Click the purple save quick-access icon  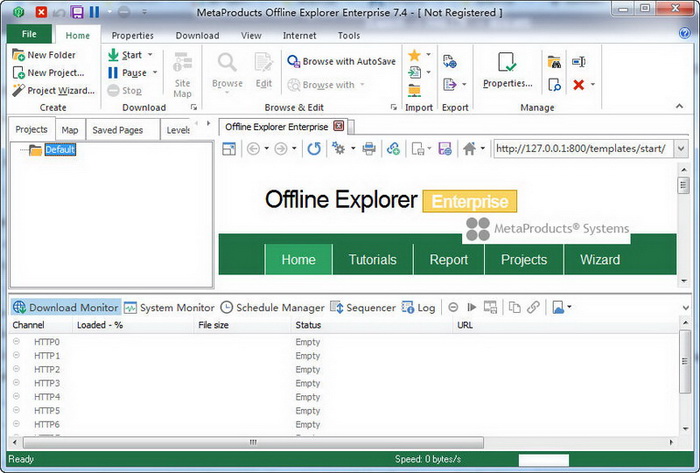77,12
